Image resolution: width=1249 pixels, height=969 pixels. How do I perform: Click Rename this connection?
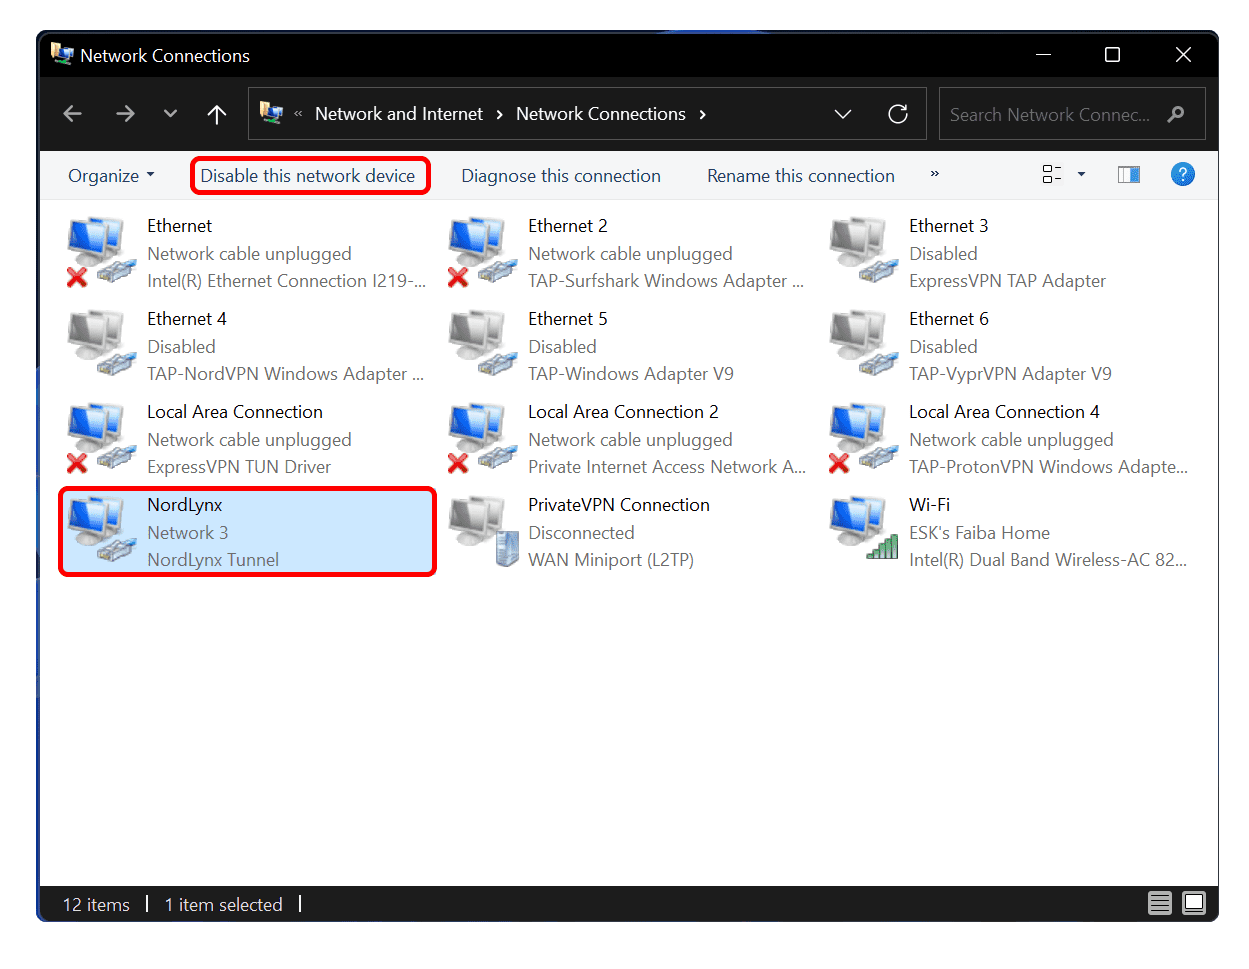(801, 176)
